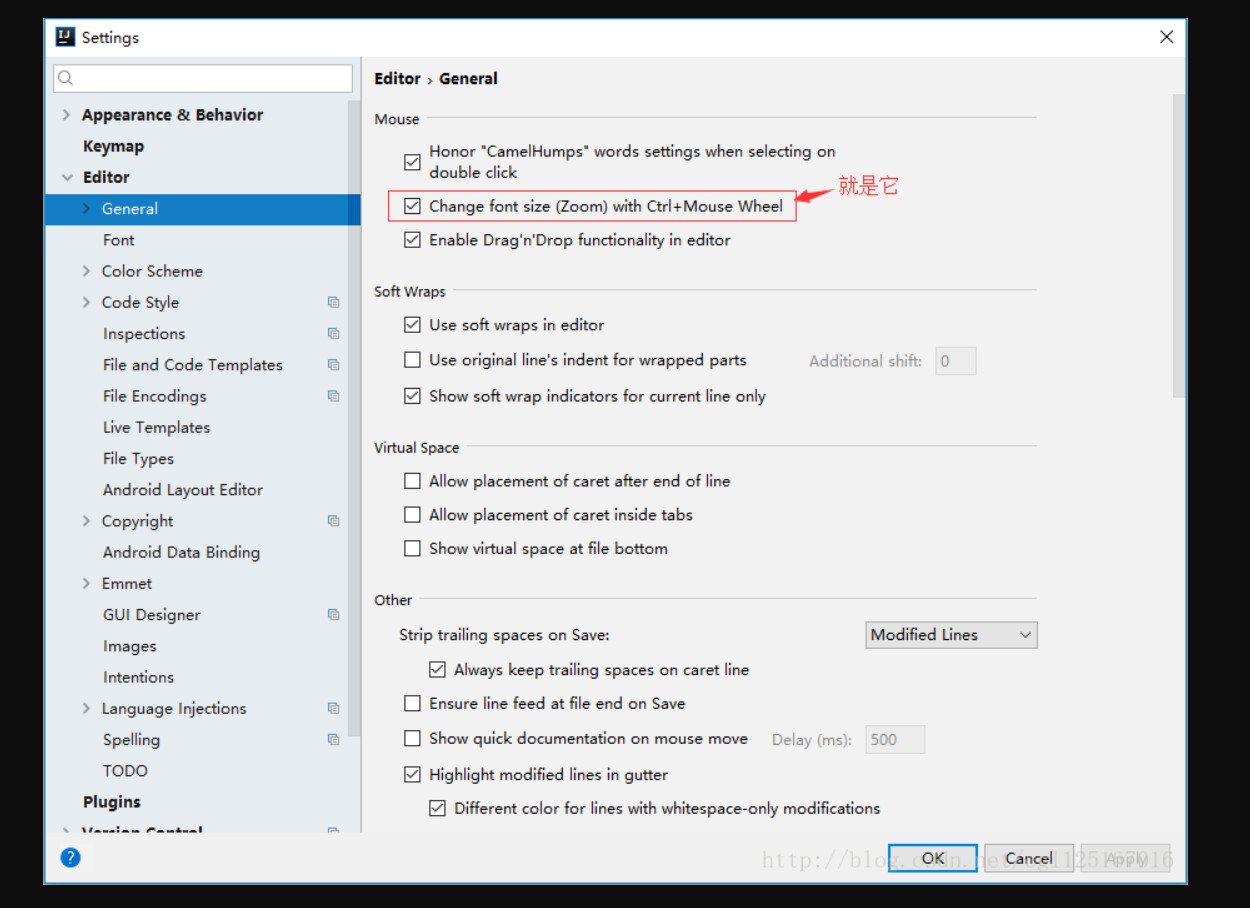Open the Images settings entry
The width and height of the screenshot is (1250, 908).
pos(130,646)
